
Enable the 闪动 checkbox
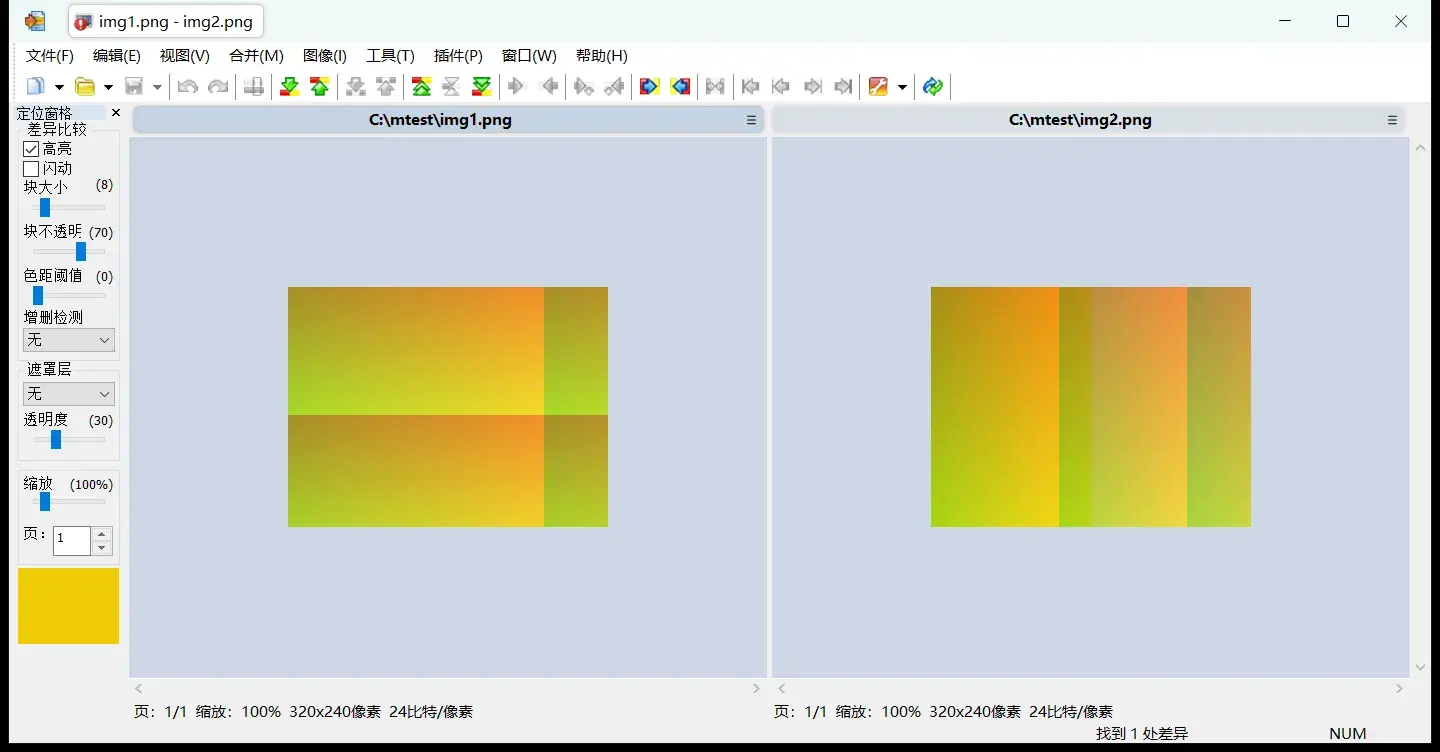click(31, 169)
